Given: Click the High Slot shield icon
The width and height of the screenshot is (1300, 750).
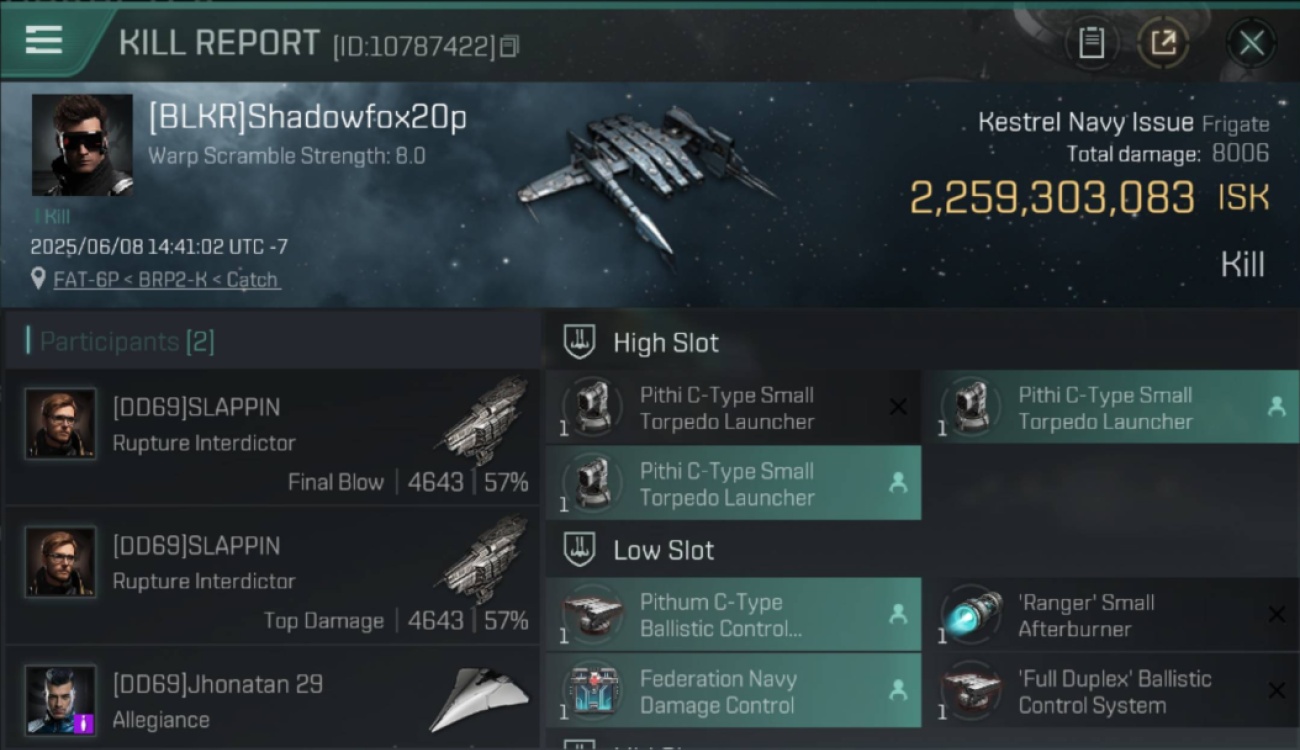Looking at the screenshot, I should 580,342.
